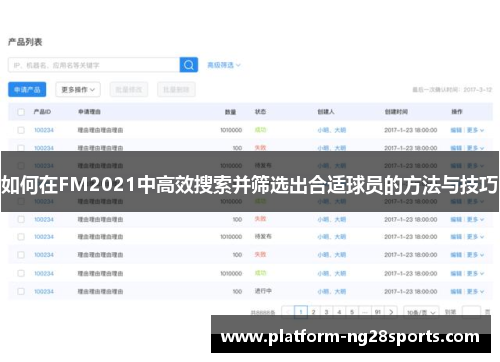Select page 5 in pagination

pyautogui.click(x=352, y=312)
